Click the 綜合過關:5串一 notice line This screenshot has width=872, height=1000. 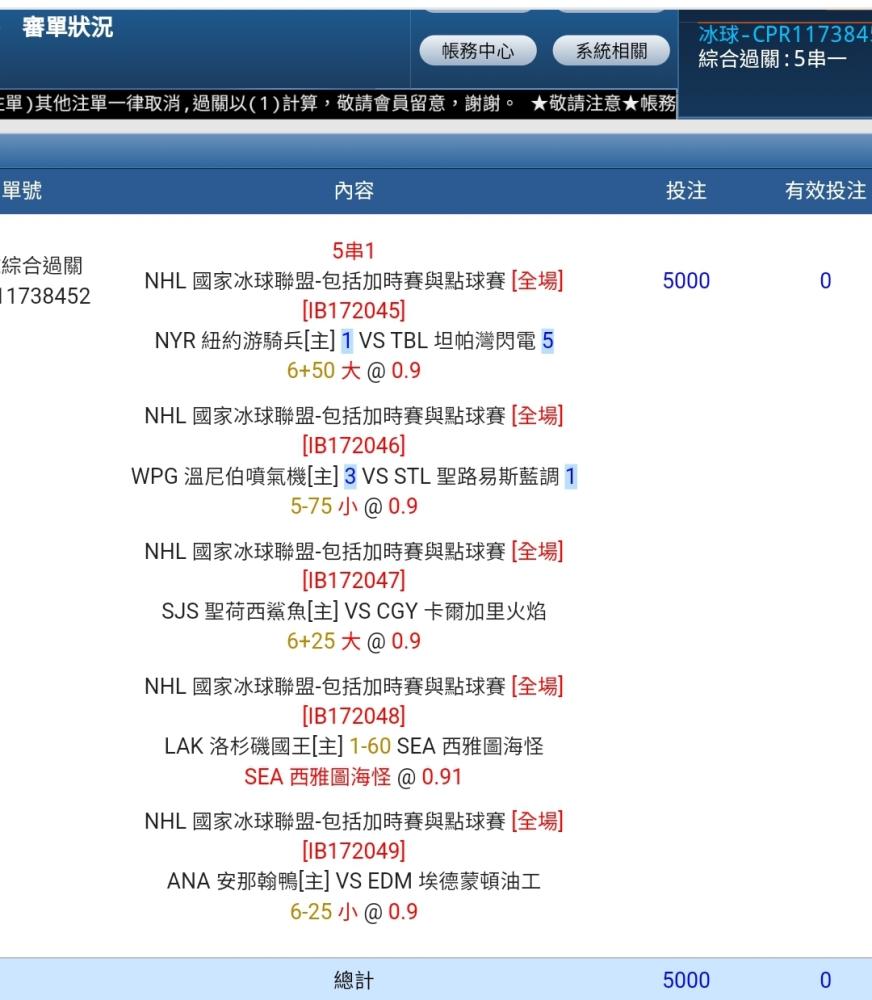coord(772,59)
